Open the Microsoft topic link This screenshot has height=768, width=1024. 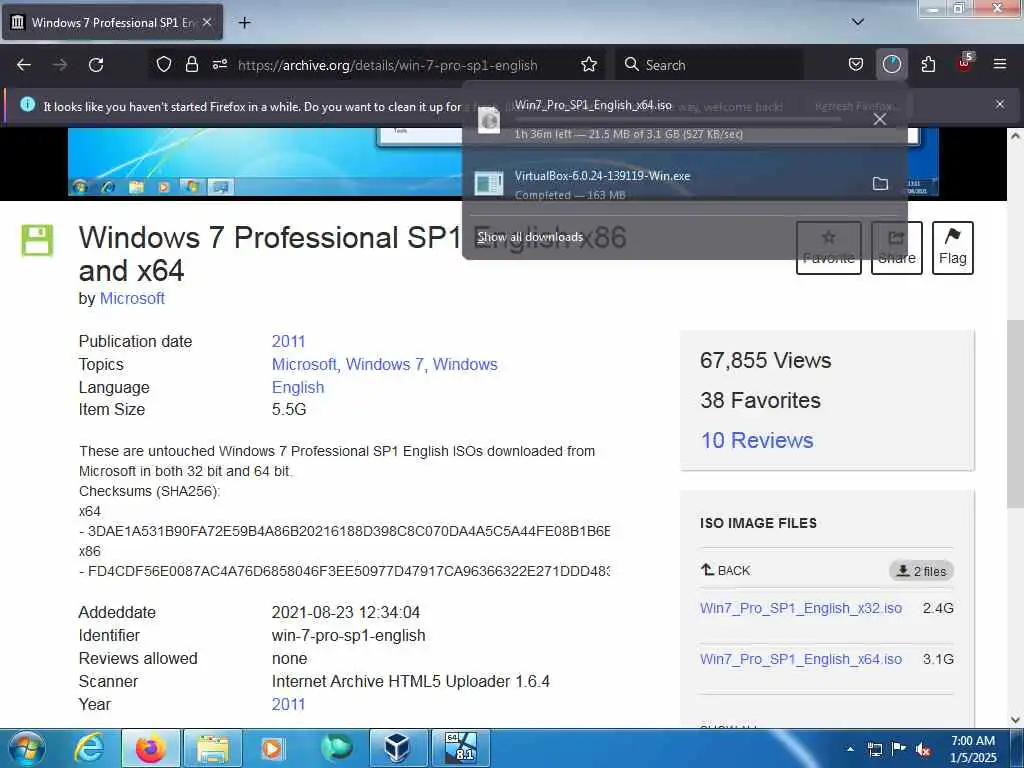304,364
